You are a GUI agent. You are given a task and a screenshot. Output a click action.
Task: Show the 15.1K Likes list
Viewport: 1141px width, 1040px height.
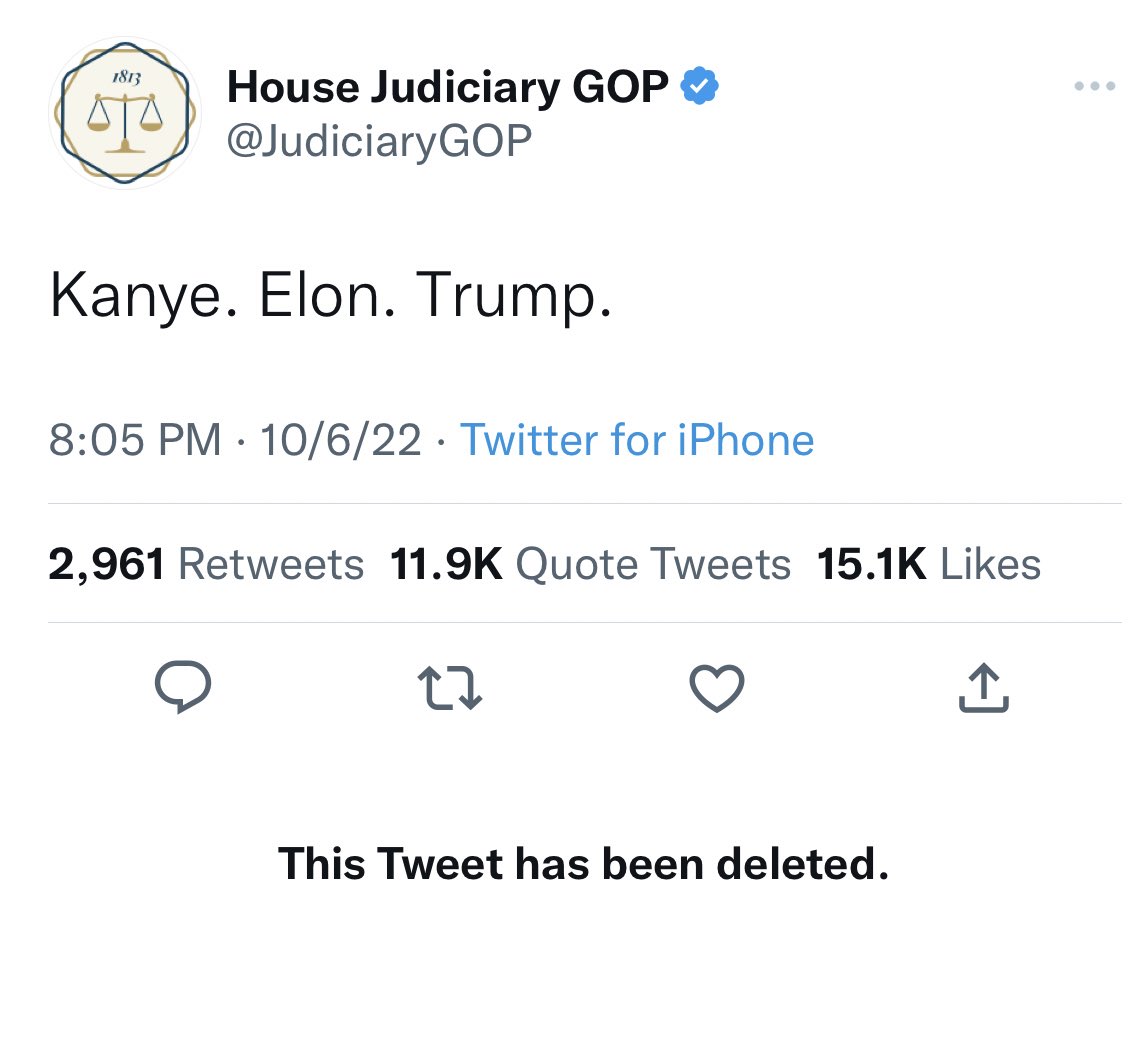(929, 564)
